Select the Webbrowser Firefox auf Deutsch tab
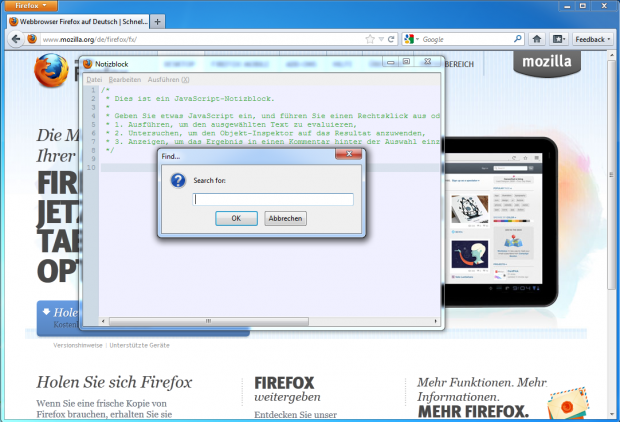 pyautogui.click(x=78, y=22)
